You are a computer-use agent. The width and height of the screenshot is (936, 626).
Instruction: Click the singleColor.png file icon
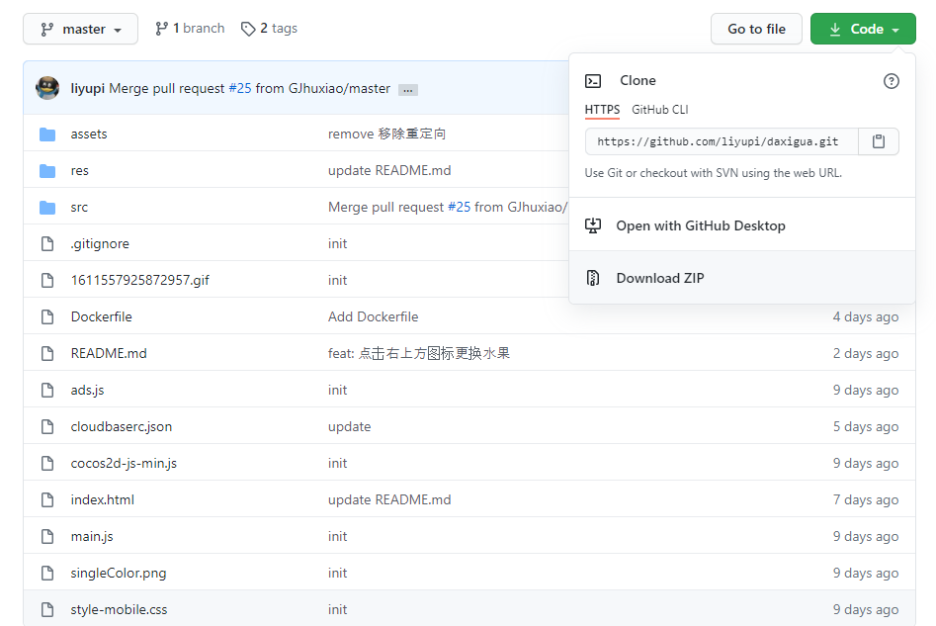click(x=47, y=573)
